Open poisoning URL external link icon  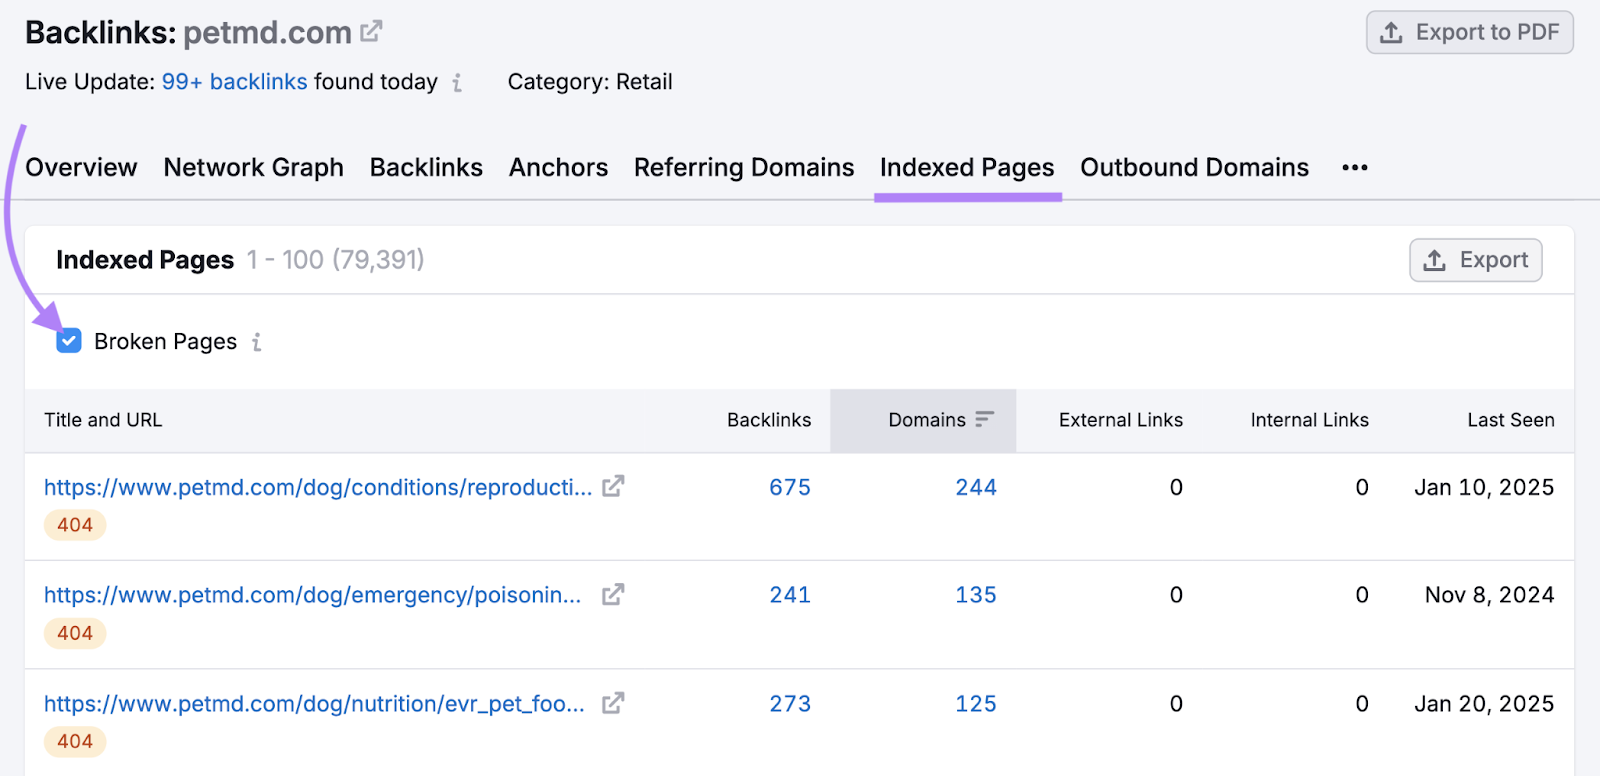[613, 595]
